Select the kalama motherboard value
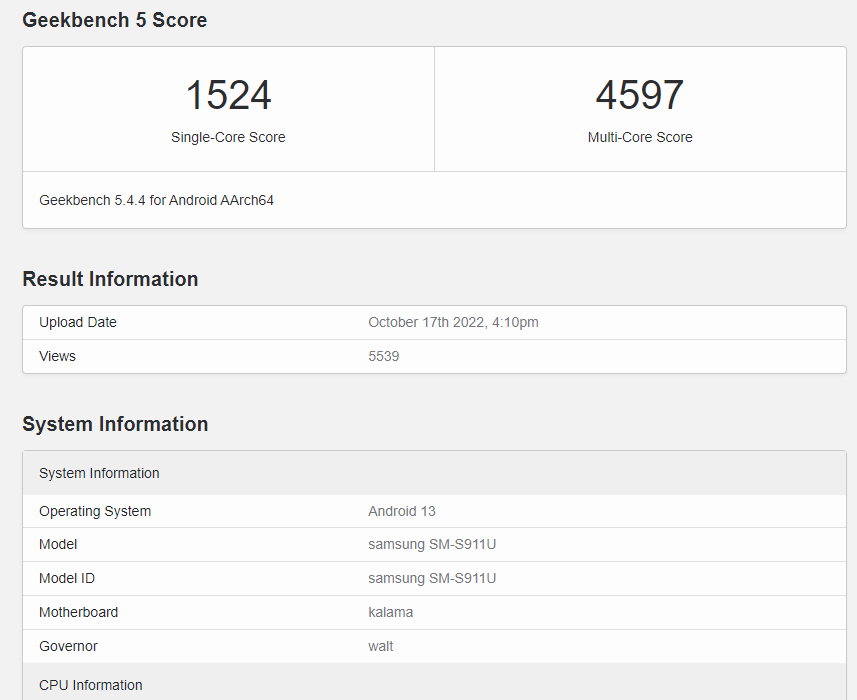Image resolution: width=857 pixels, height=700 pixels. click(390, 612)
